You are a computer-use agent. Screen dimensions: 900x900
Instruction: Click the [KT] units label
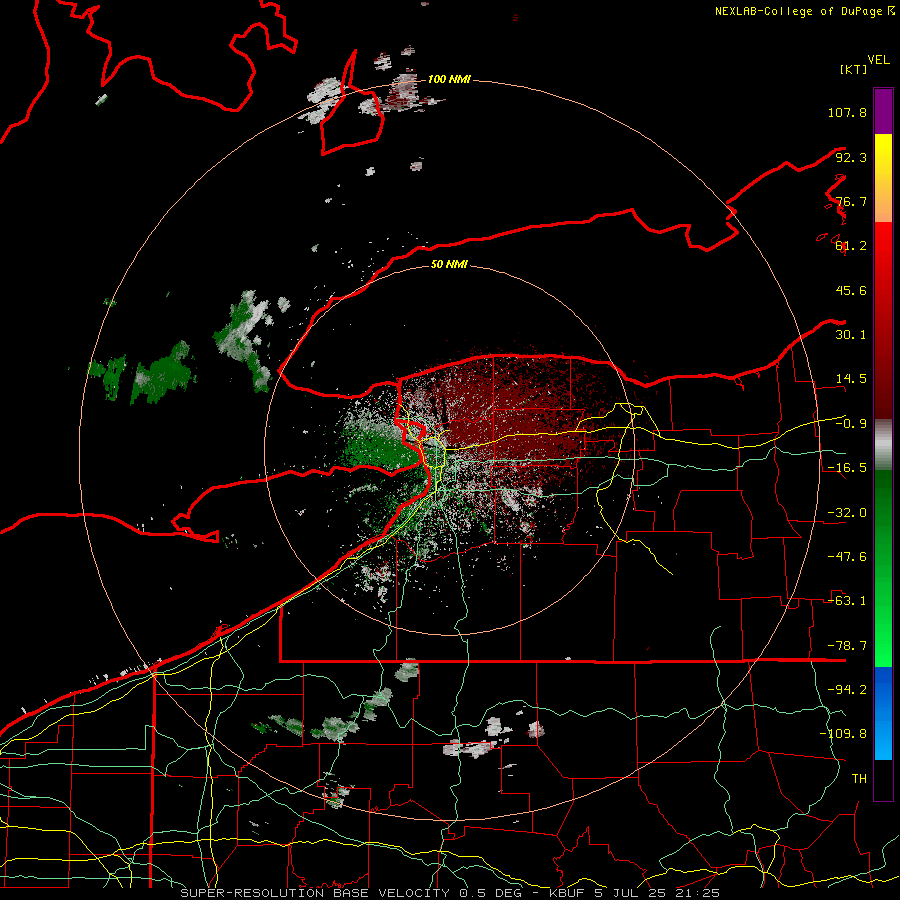[854, 69]
